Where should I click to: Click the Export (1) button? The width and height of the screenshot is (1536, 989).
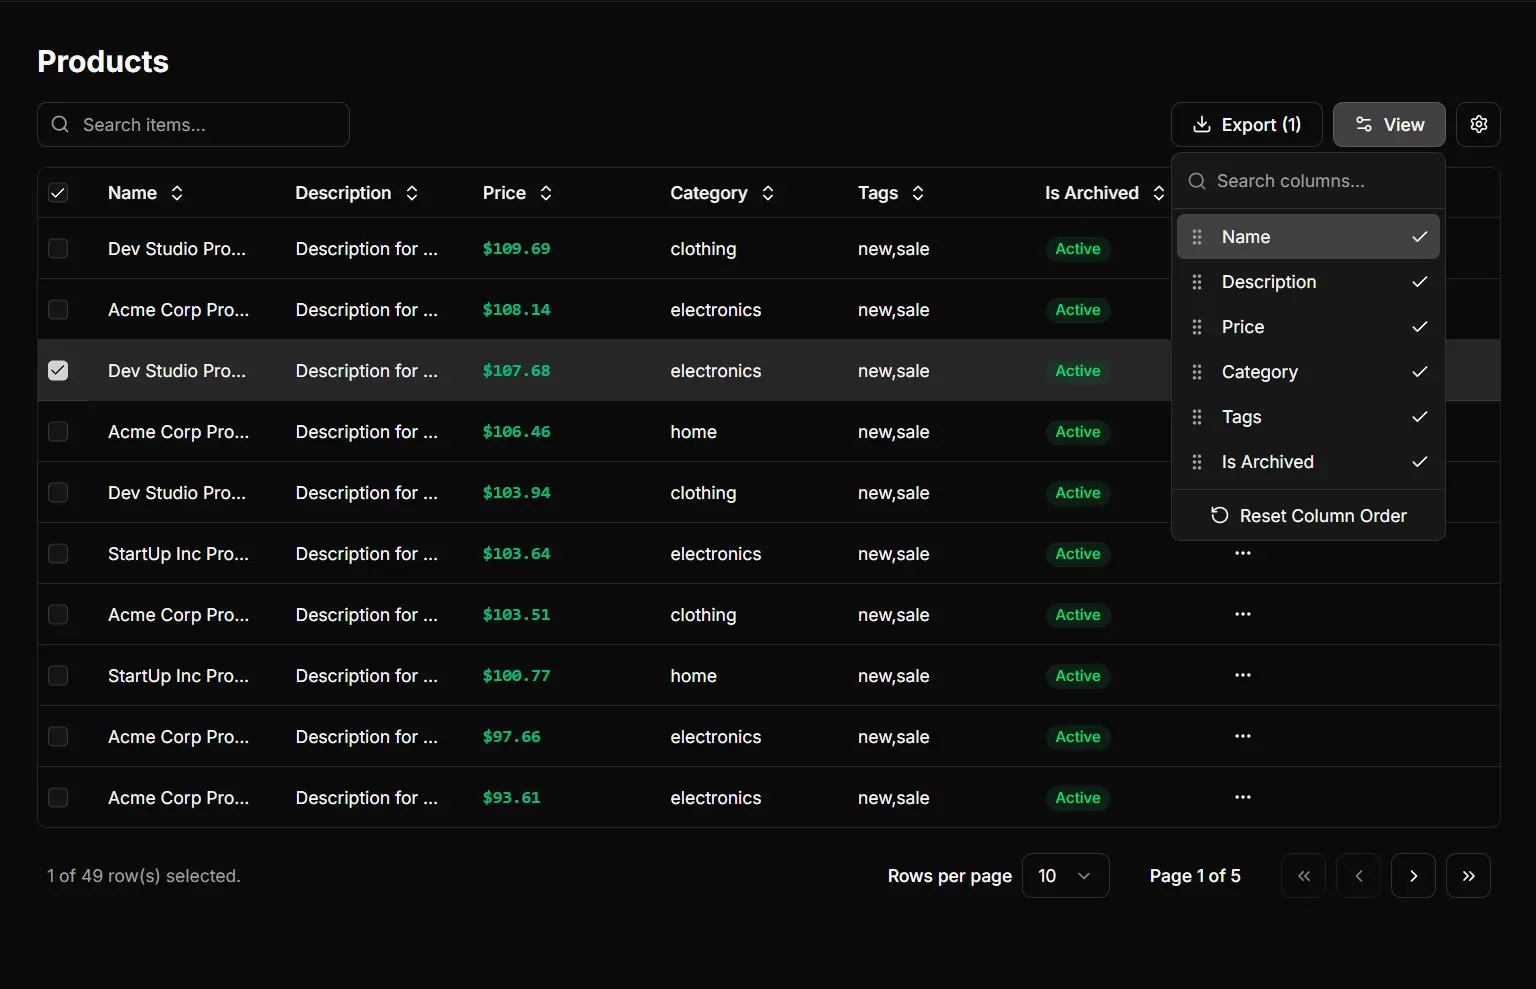[x=1246, y=124]
